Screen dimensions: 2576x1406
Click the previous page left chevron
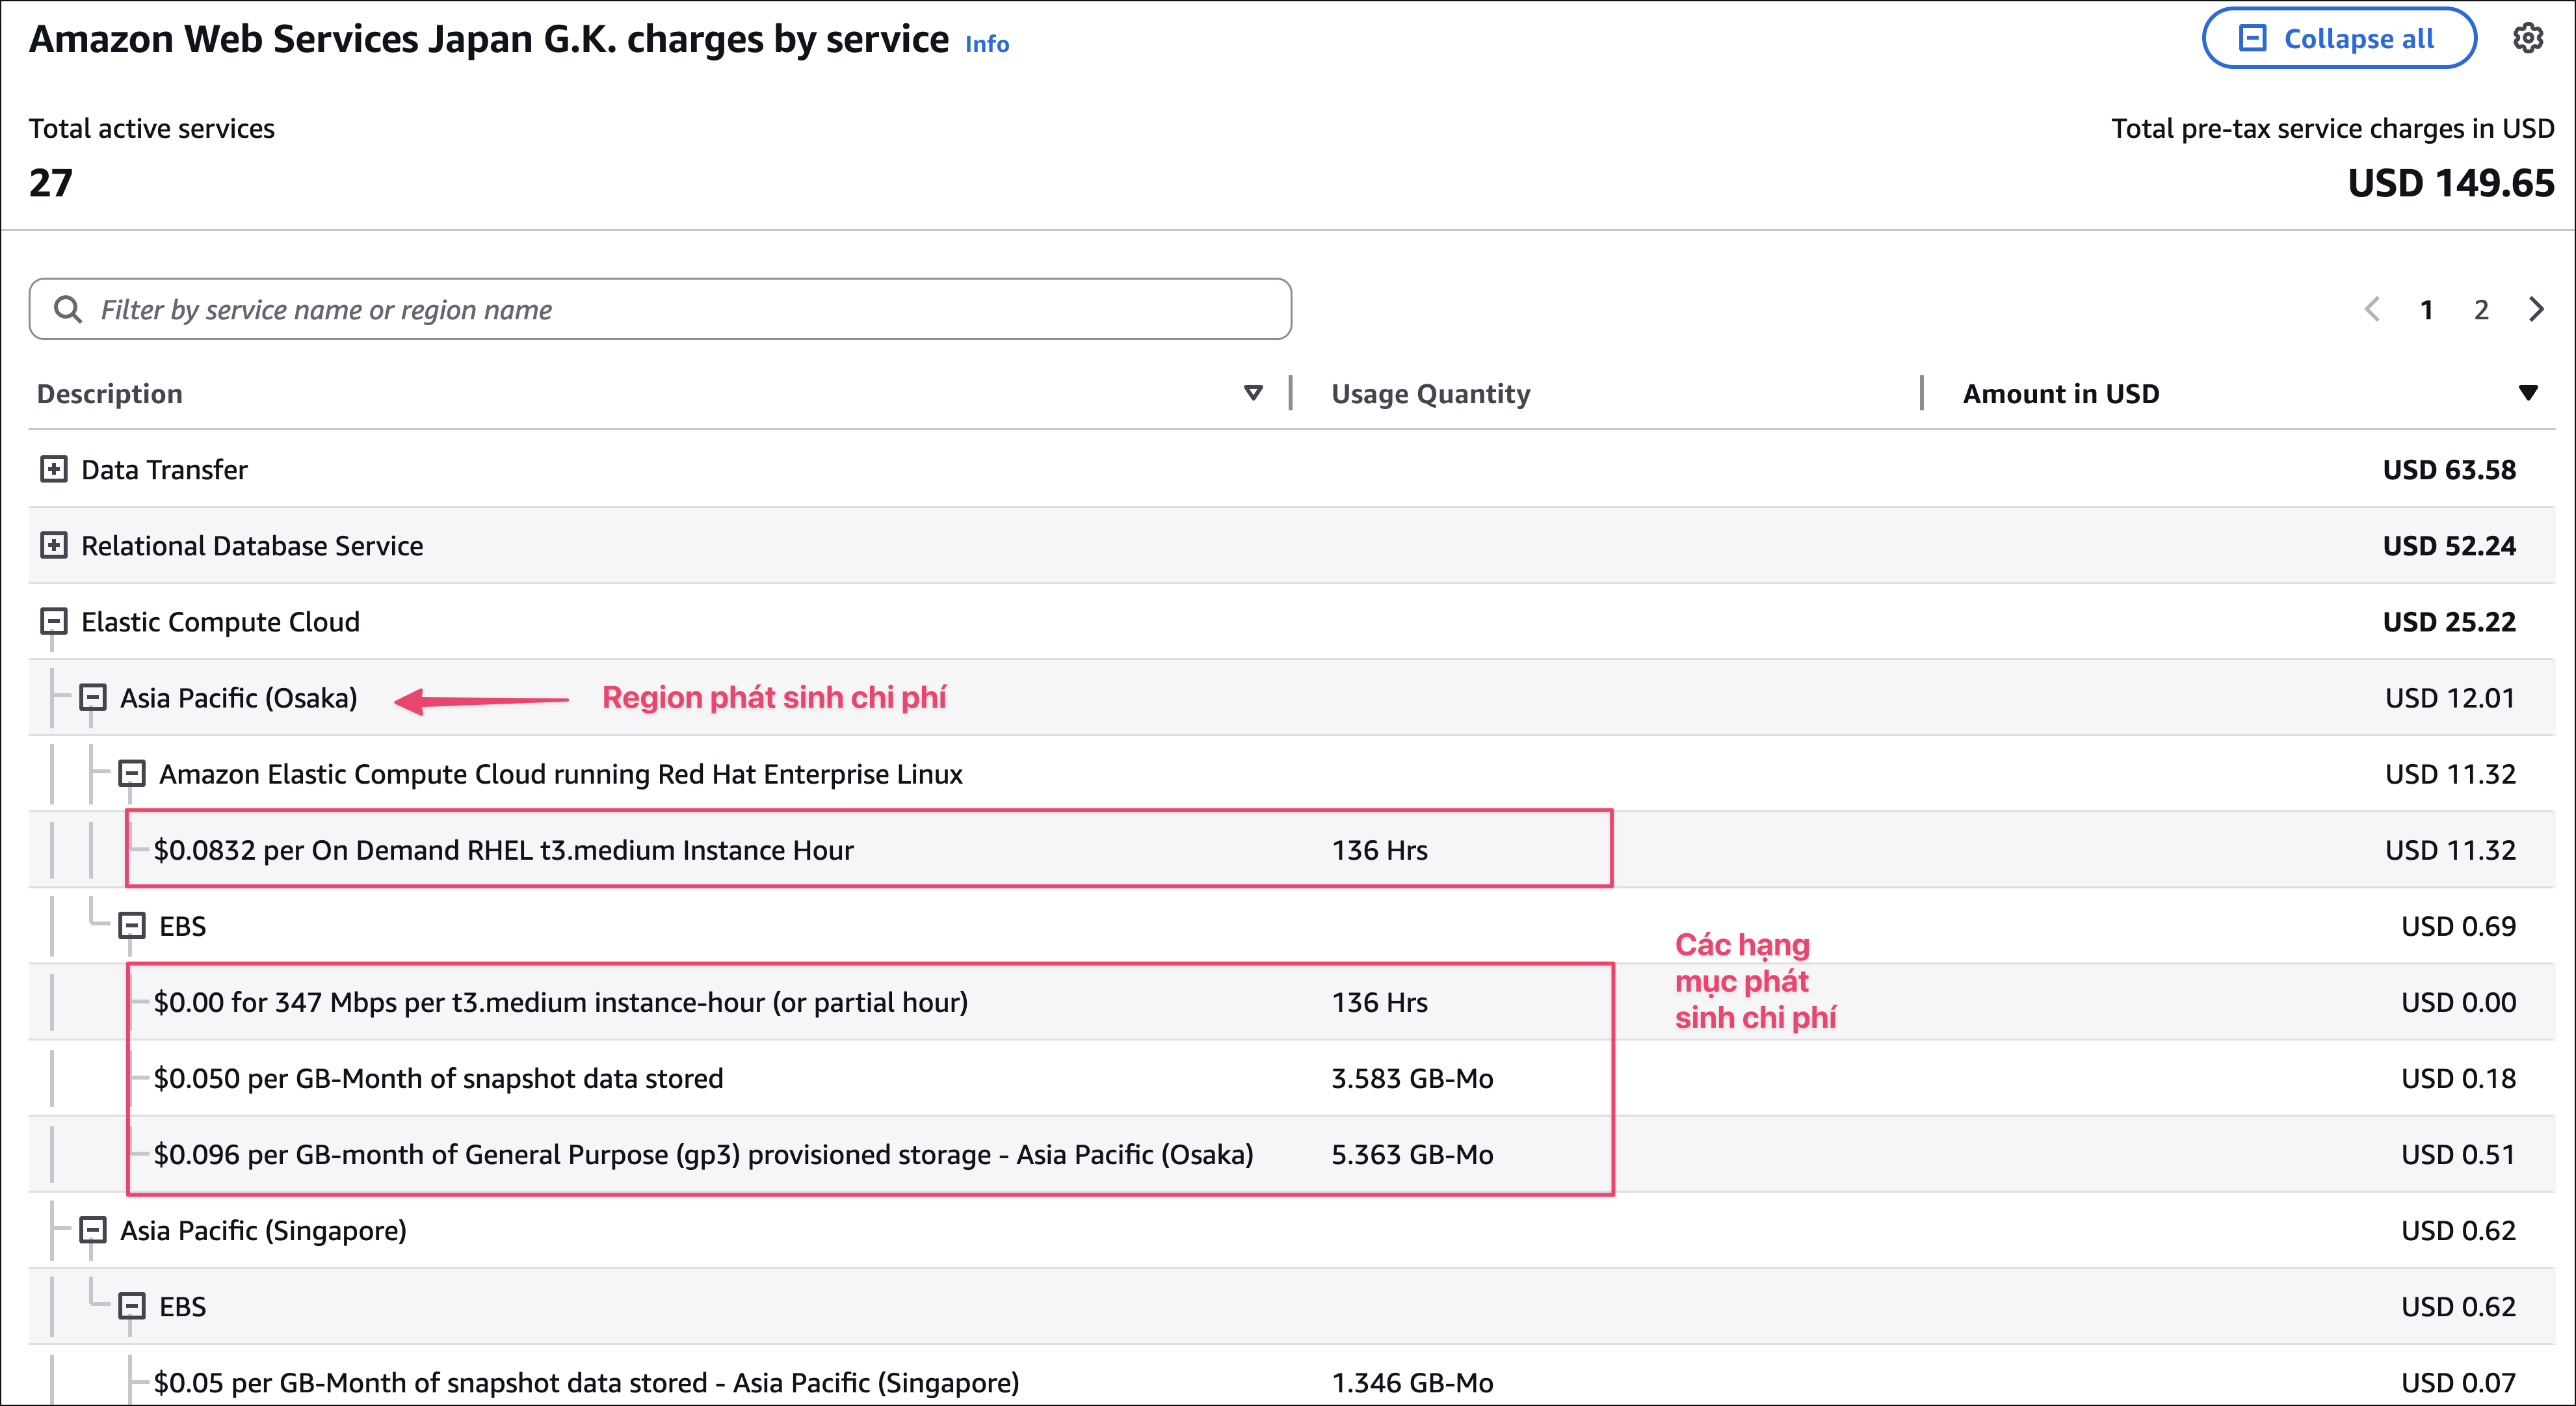pos(2372,309)
